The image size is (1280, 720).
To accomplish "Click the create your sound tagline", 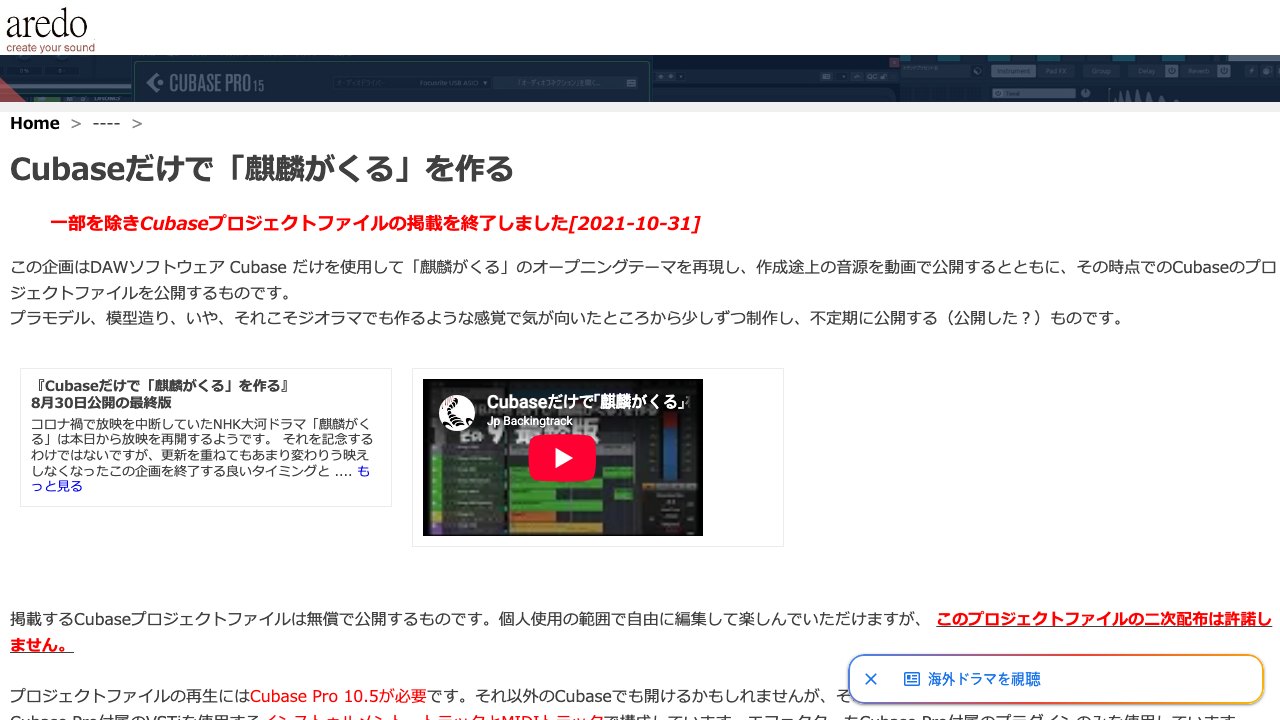I will (50, 47).
